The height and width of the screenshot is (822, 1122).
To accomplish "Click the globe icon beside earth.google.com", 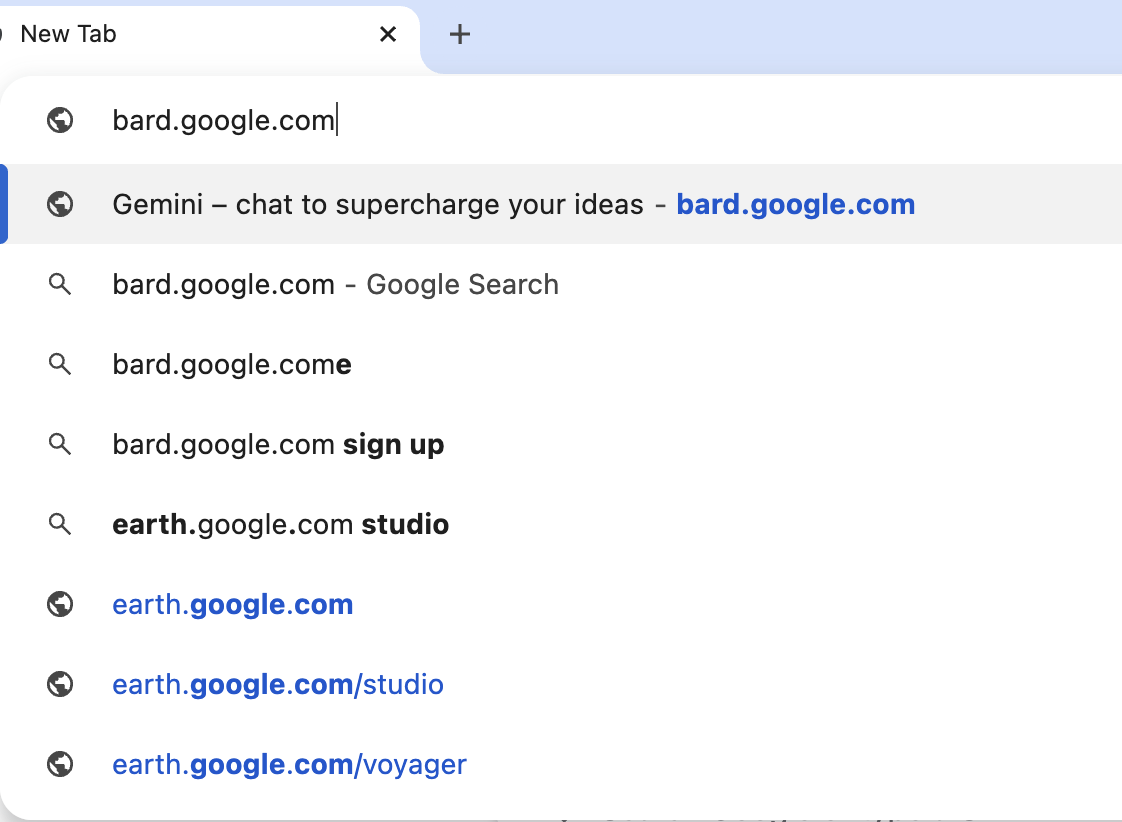I will tap(60, 605).
